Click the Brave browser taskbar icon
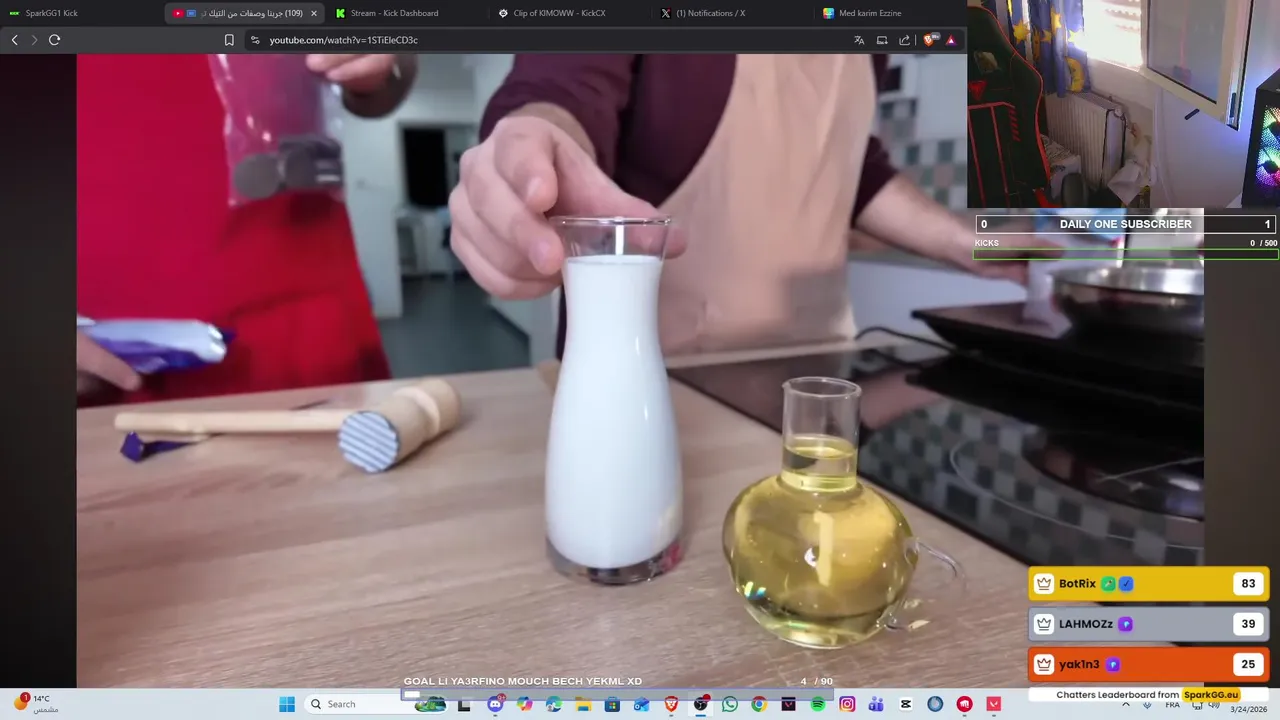Screen dimensions: 1280x720 click(671, 704)
